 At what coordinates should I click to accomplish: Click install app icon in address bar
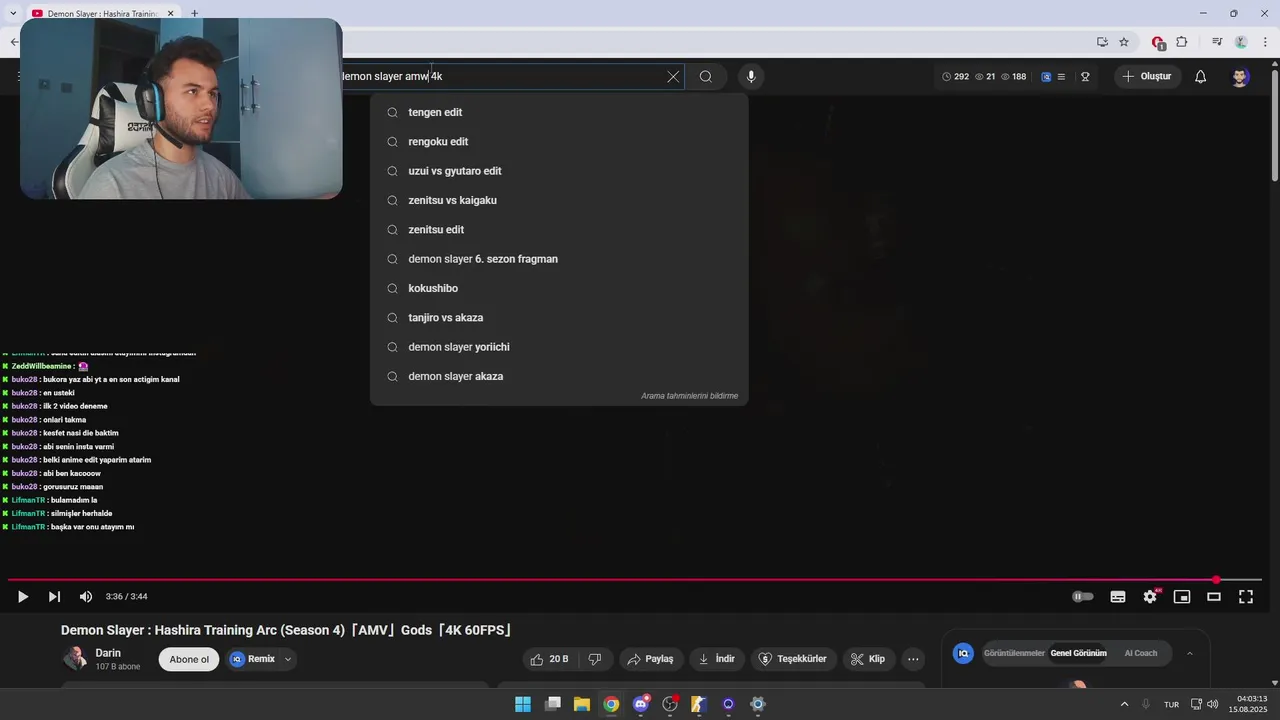pos(1102,42)
